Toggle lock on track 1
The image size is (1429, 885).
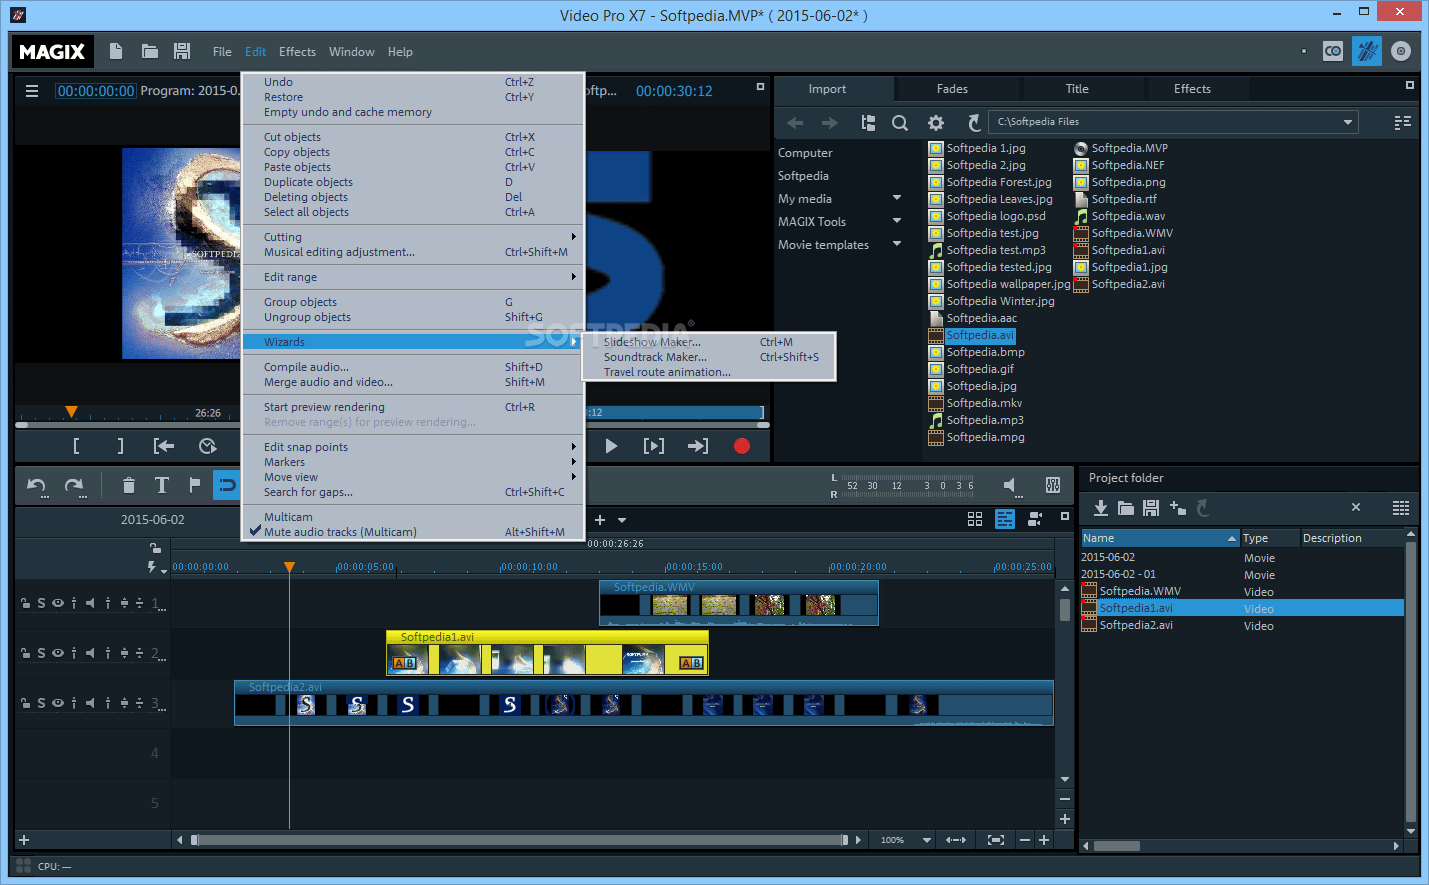pos(25,603)
